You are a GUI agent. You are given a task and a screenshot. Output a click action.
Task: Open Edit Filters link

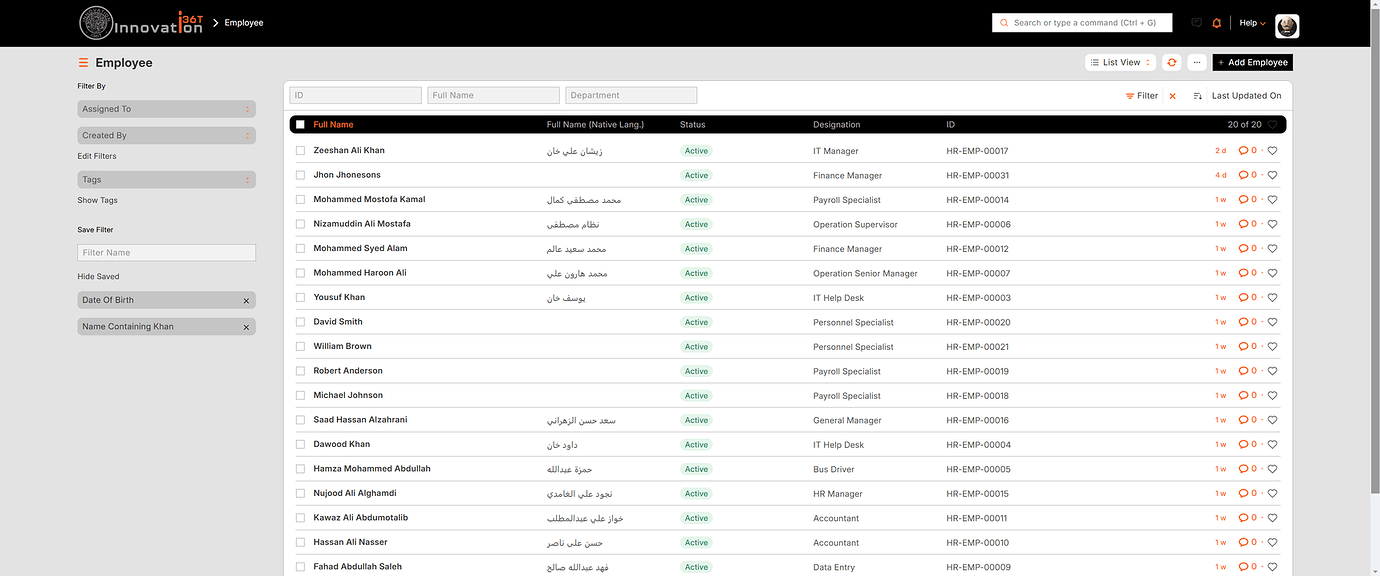96,156
